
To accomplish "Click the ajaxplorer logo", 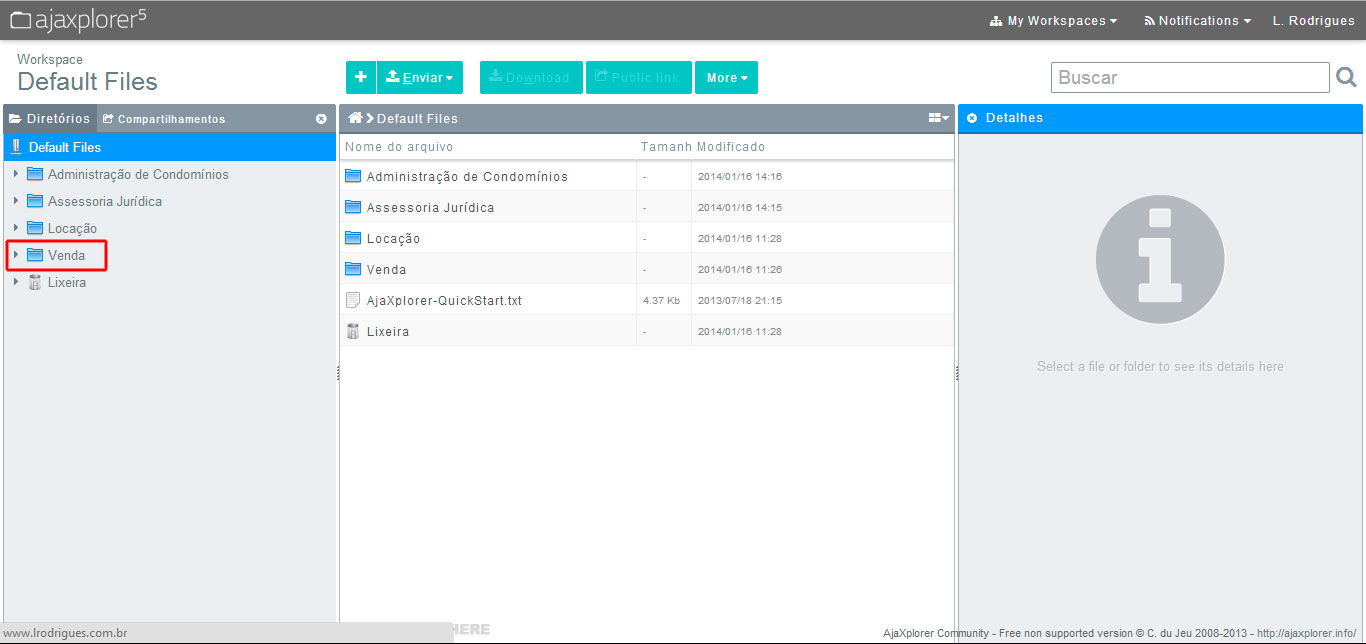I will coord(78,19).
